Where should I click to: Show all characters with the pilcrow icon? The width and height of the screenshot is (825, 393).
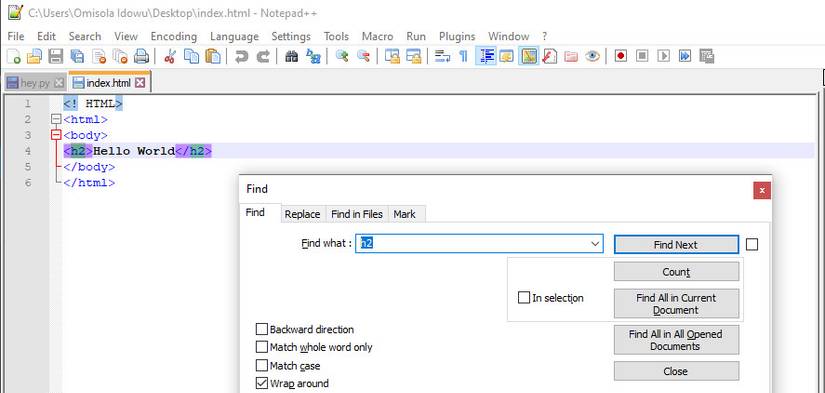pyautogui.click(x=463, y=56)
